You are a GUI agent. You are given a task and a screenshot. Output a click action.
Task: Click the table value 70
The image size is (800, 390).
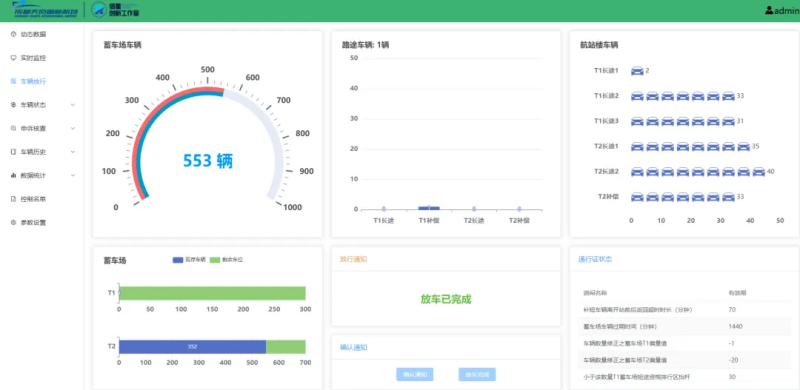point(733,310)
